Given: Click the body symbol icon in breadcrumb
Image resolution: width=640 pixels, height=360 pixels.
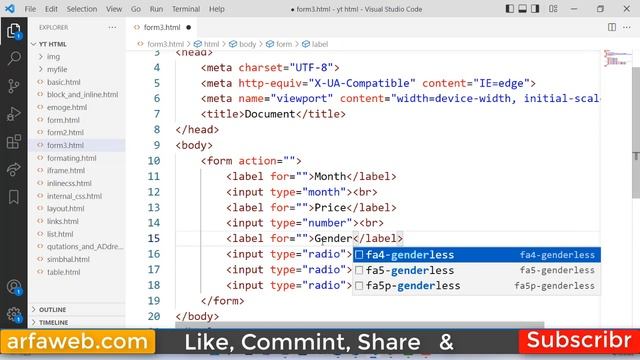Looking at the screenshot, I should [233, 44].
